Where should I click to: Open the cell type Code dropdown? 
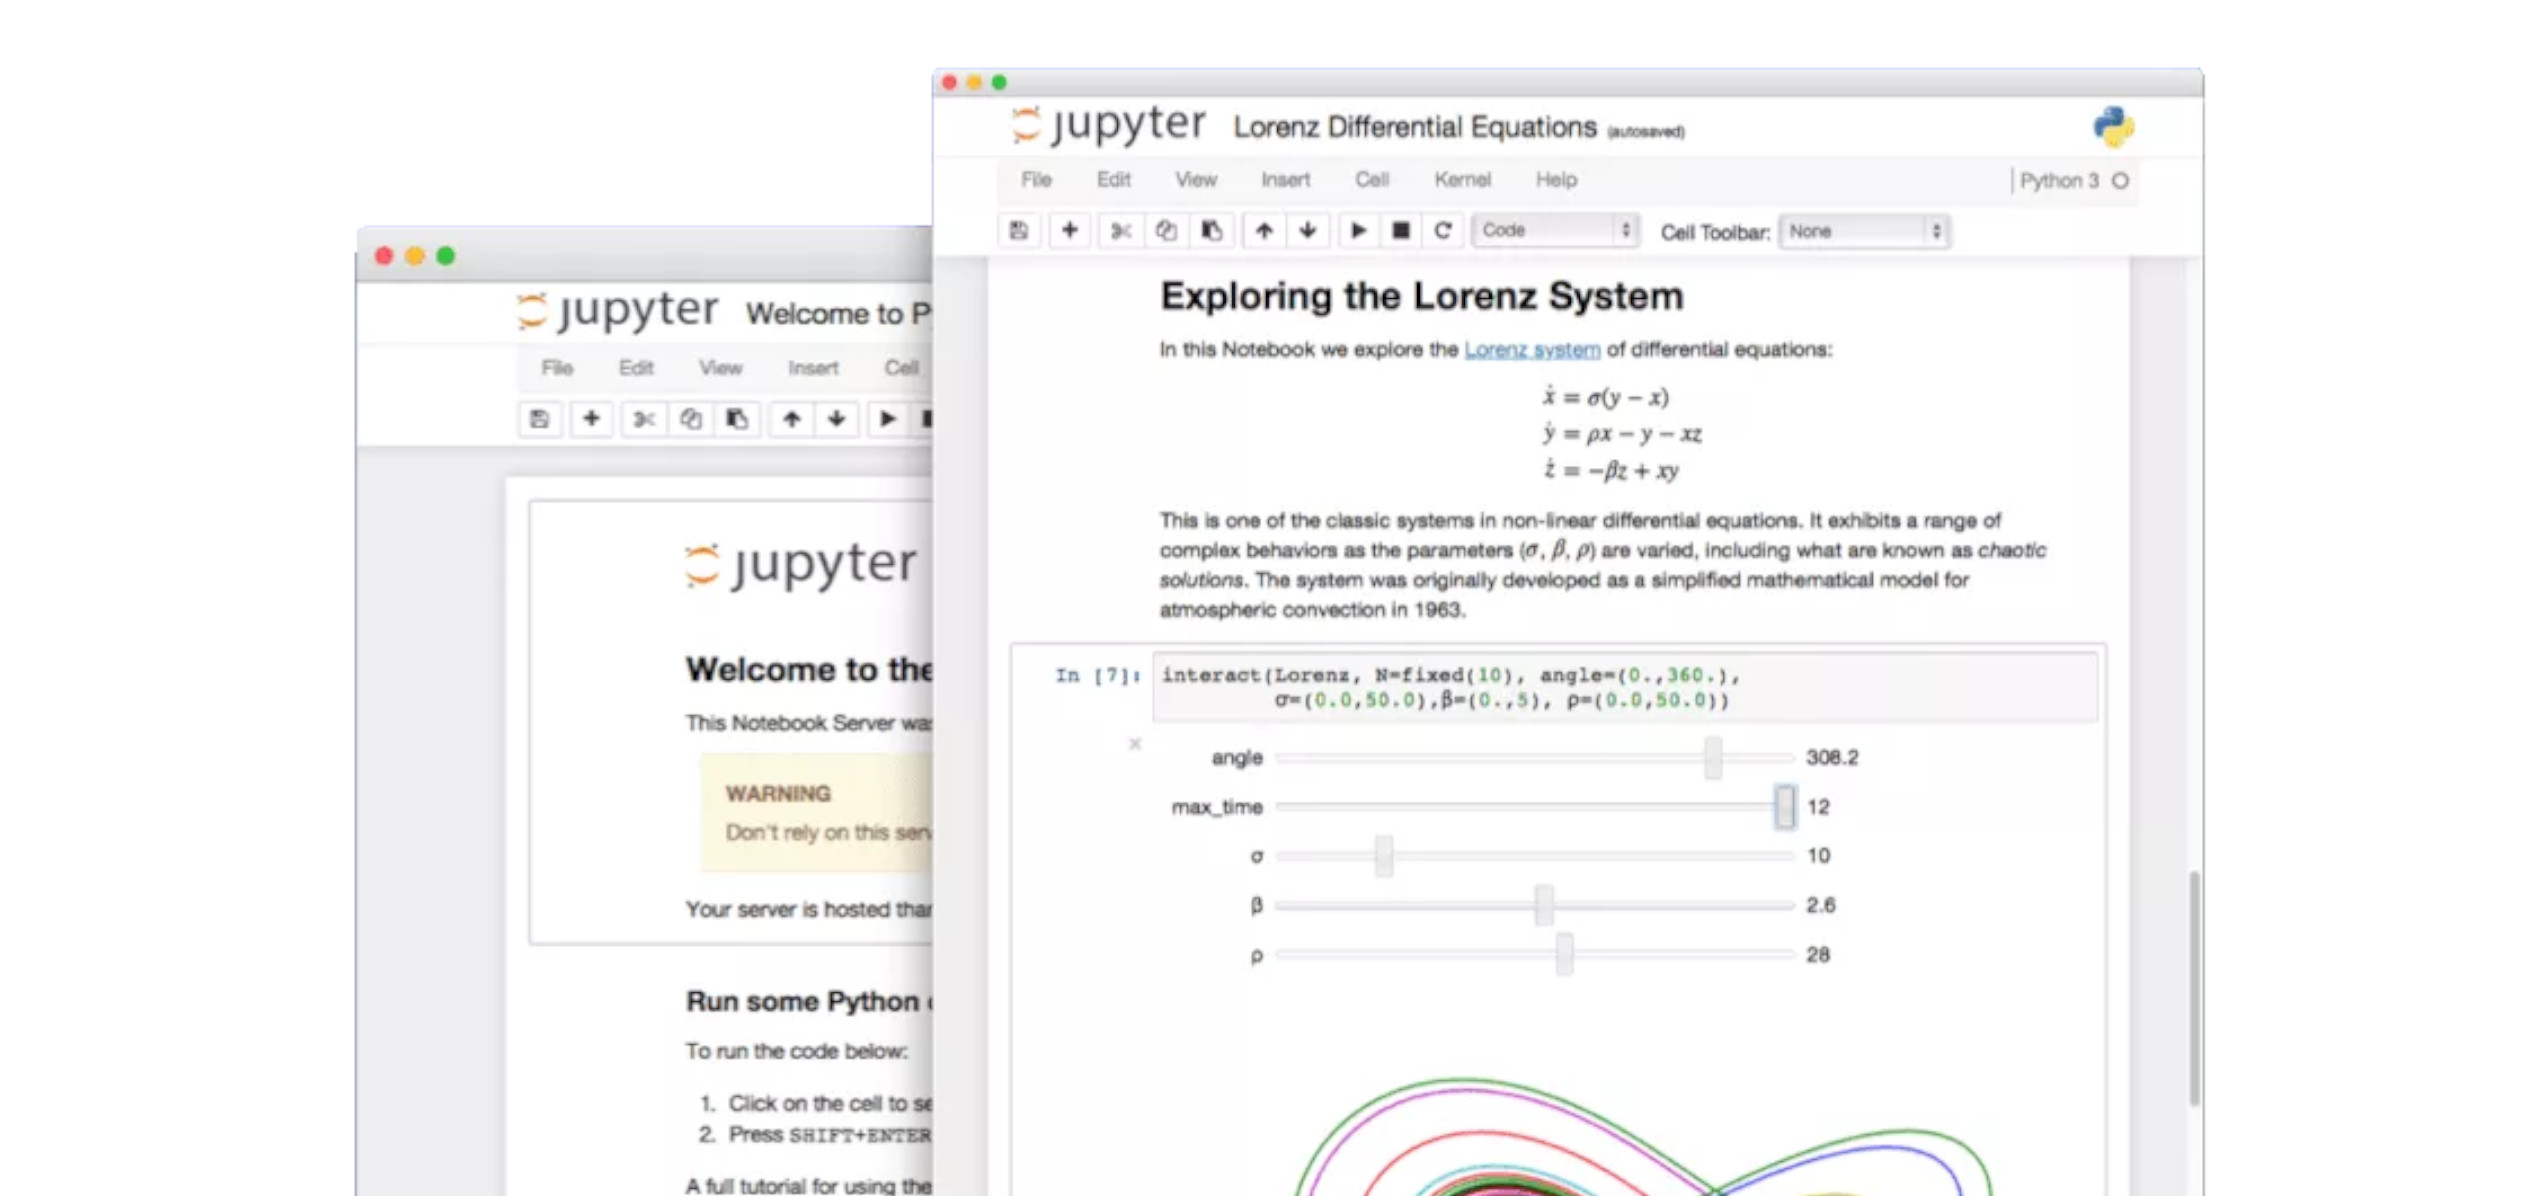pyautogui.click(x=1555, y=231)
